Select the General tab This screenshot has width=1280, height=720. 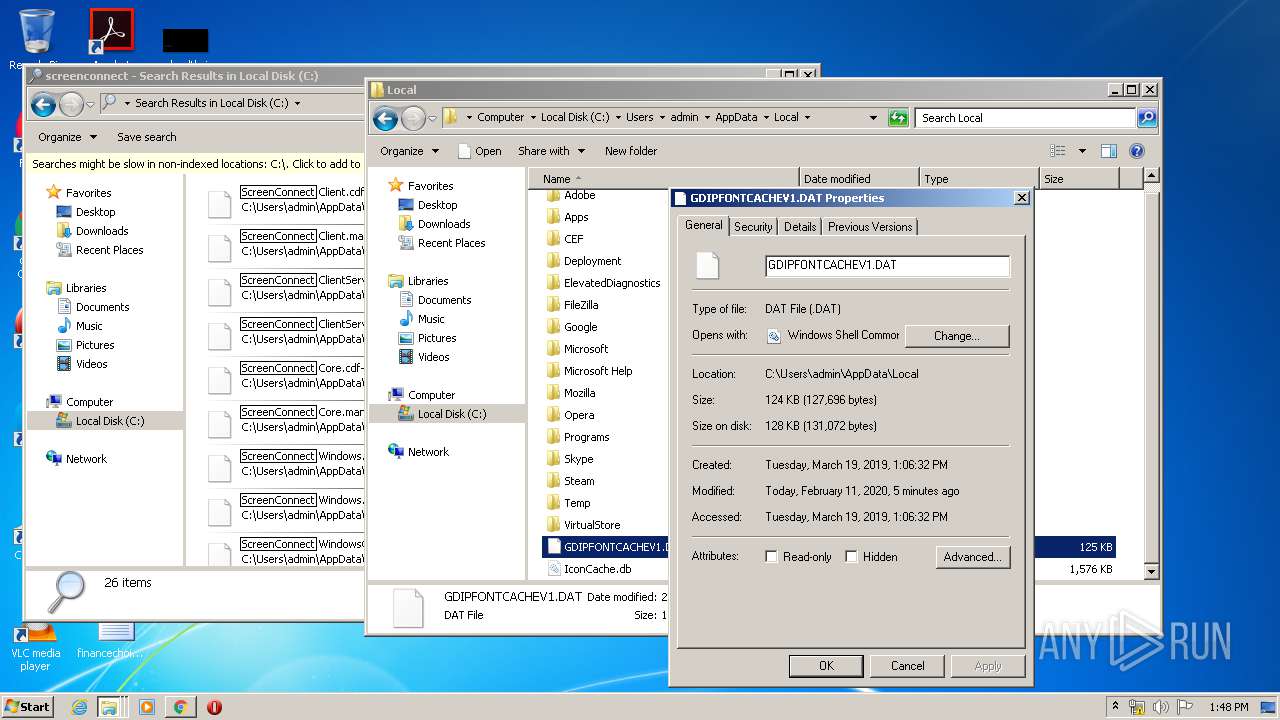[703, 225]
